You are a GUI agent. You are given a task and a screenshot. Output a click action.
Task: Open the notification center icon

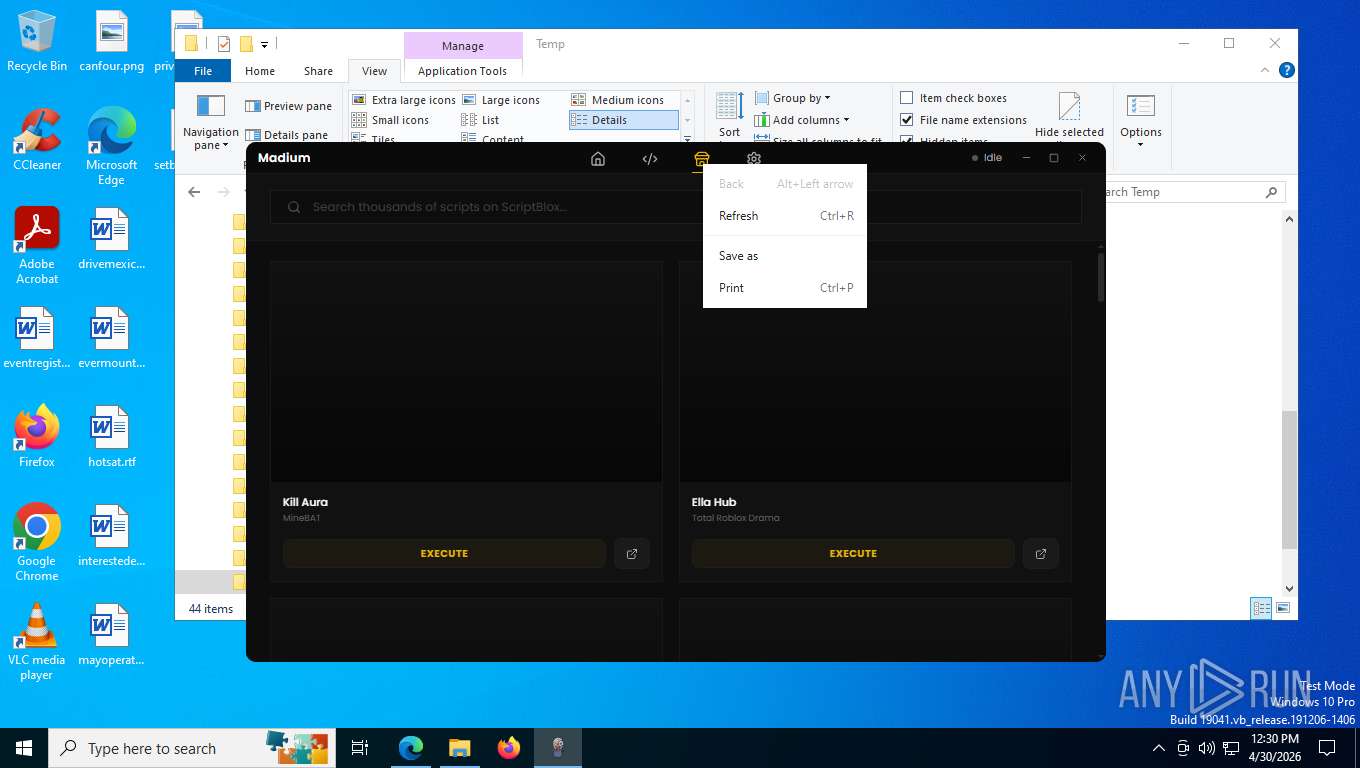tap(1327, 748)
